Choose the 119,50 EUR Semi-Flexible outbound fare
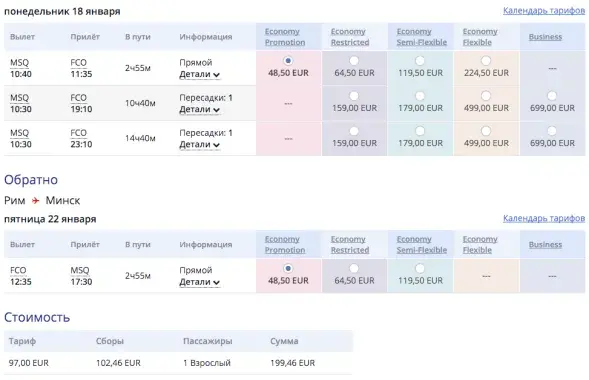 pos(420,61)
